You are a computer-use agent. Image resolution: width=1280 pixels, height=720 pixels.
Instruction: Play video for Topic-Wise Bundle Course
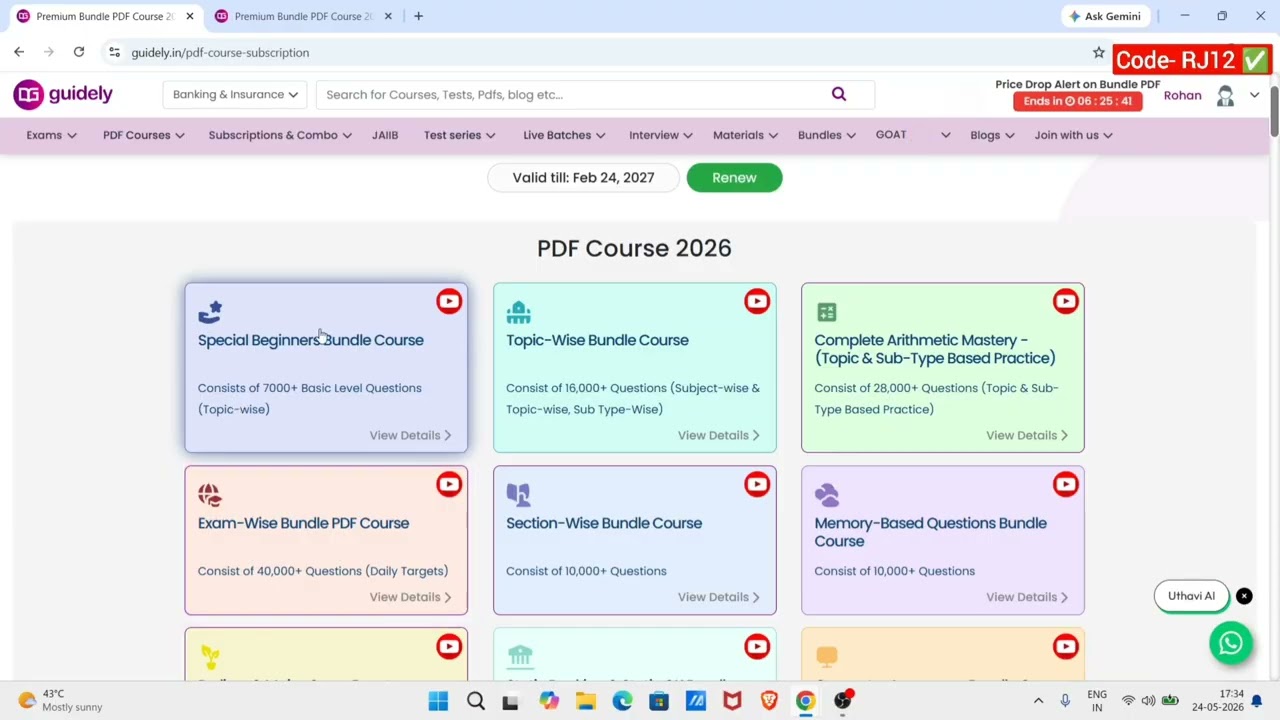(757, 301)
